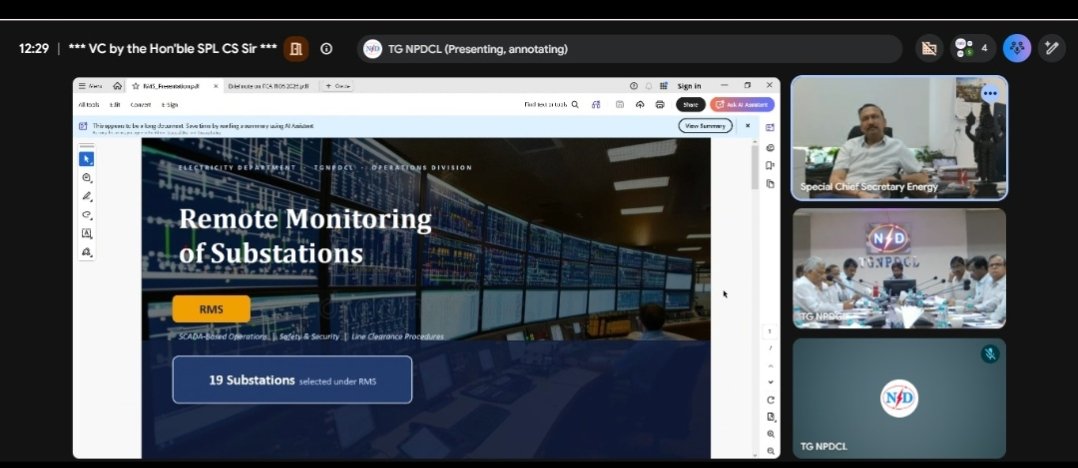Click Sign in in Acrobat

tap(689, 86)
